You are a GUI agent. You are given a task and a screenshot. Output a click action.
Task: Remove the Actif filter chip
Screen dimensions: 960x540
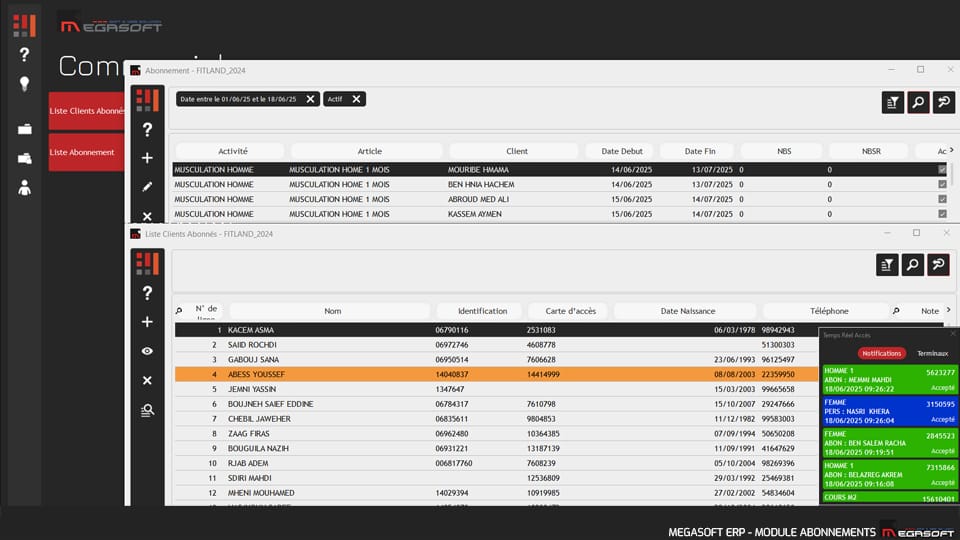tap(356, 99)
